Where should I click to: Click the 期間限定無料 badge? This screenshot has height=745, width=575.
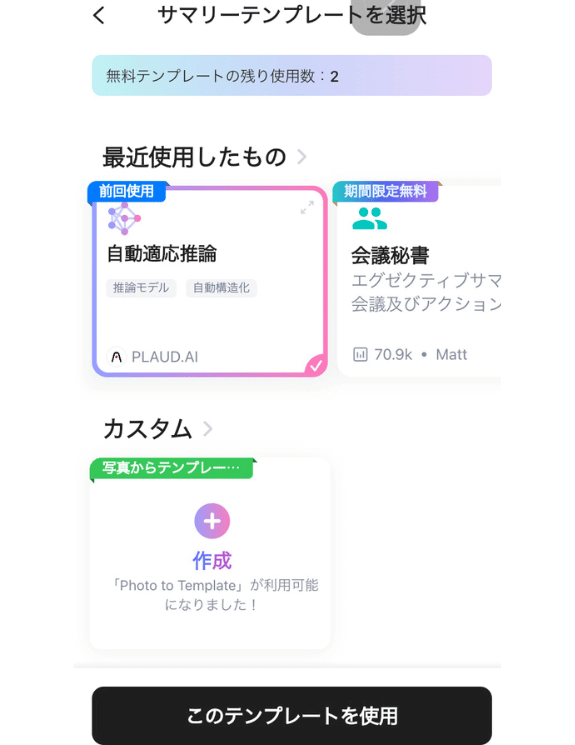386,191
